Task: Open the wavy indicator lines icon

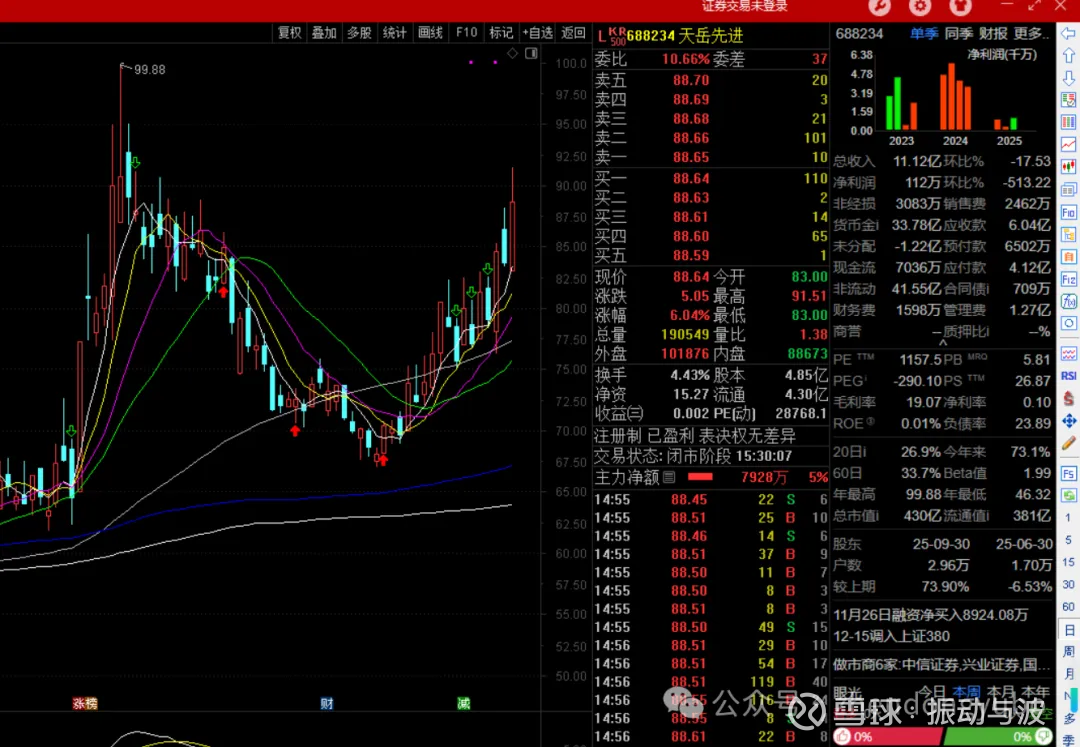Action: [x=1069, y=353]
